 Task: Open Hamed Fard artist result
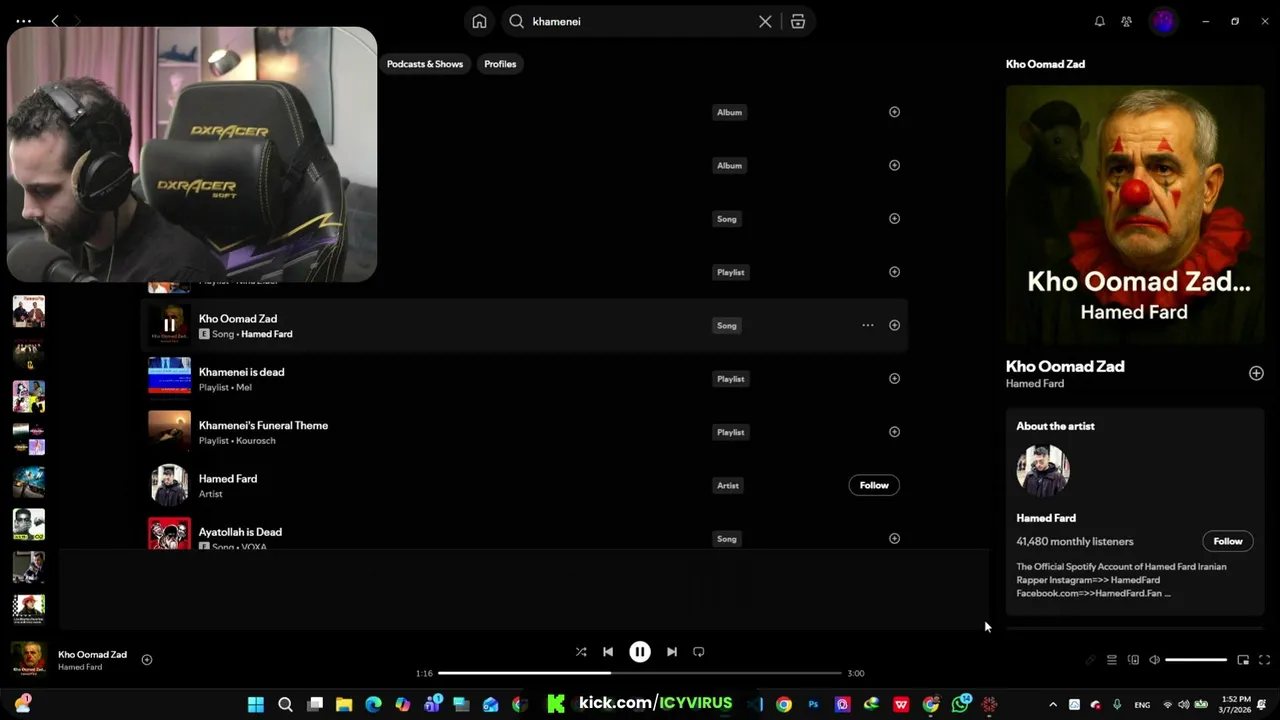[x=228, y=479]
